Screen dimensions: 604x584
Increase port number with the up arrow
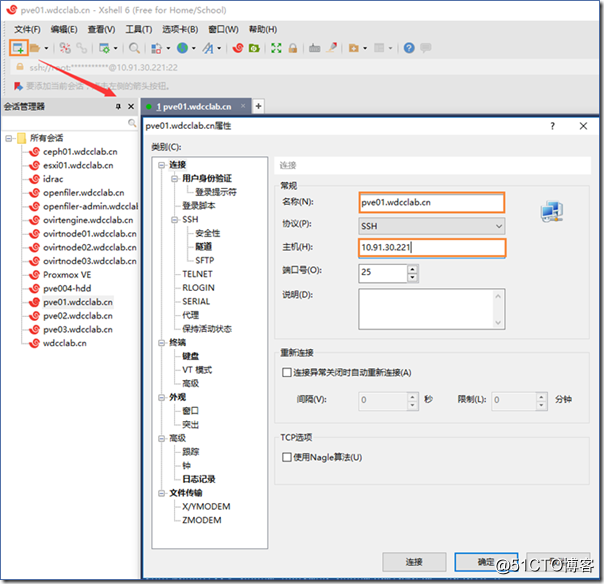click(x=413, y=269)
